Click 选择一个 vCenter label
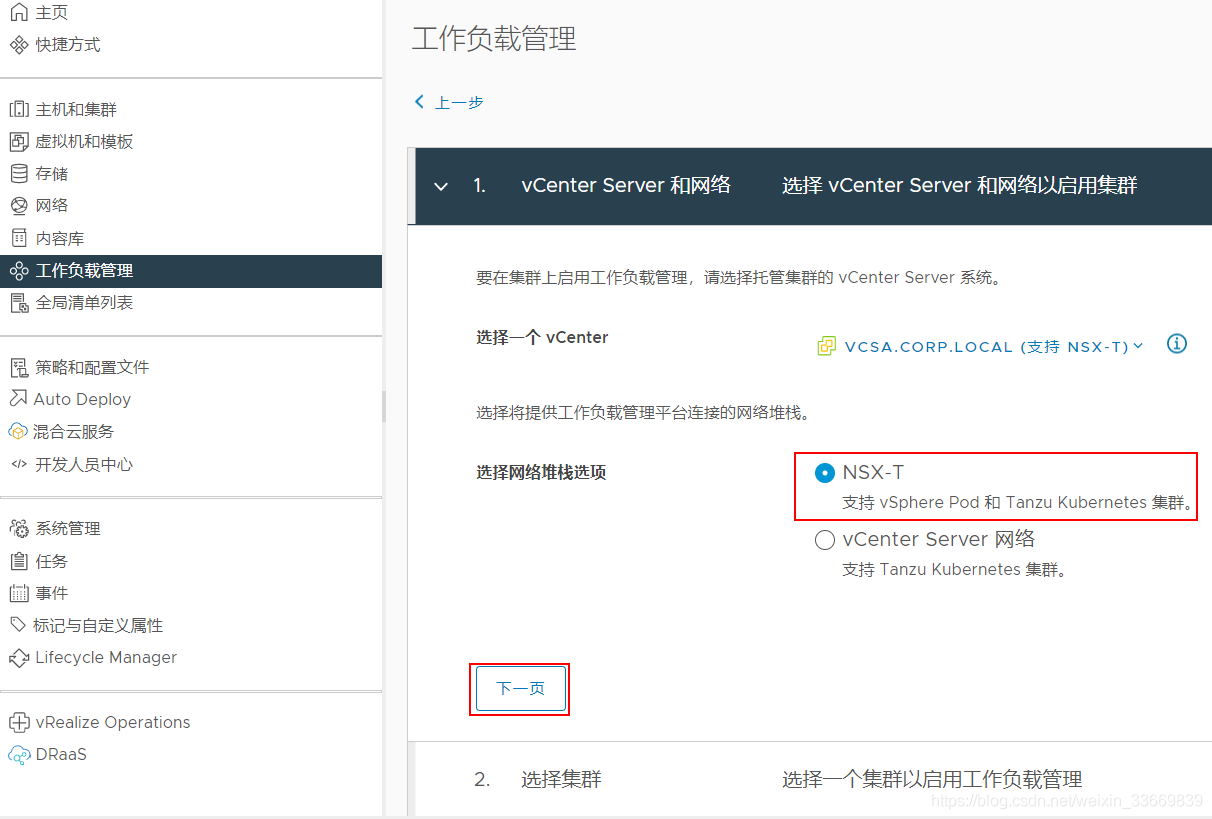Viewport: 1212px width, 819px height. (x=542, y=337)
